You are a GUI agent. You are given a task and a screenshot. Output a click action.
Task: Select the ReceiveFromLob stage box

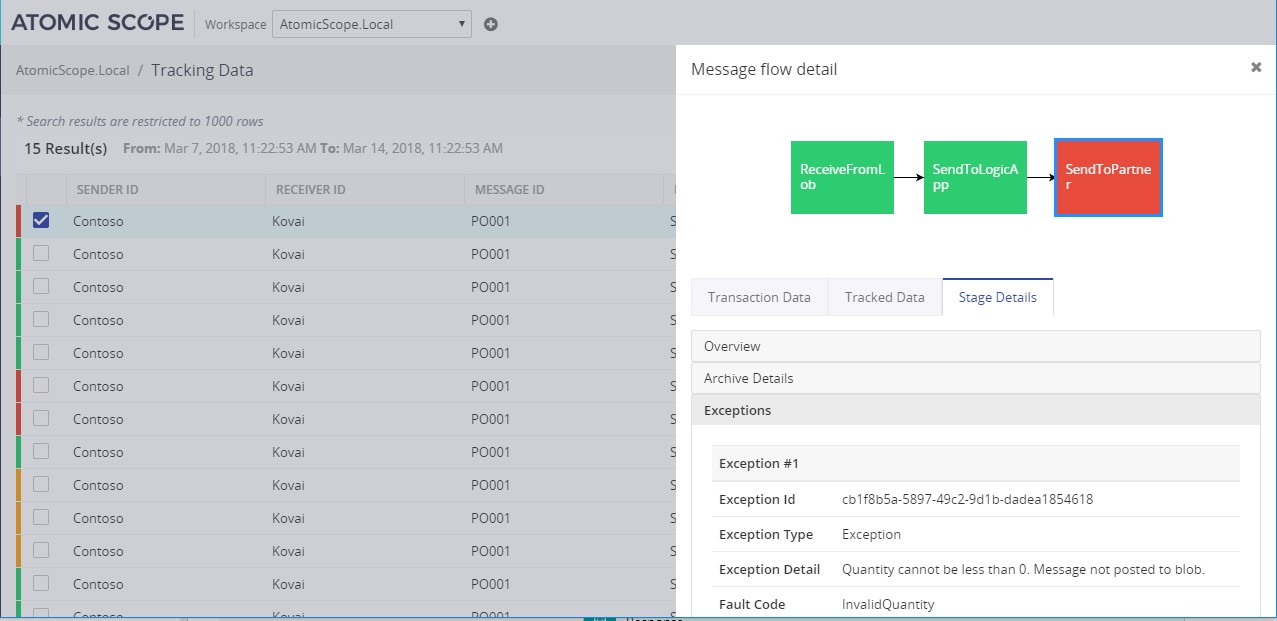click(842, 177)
